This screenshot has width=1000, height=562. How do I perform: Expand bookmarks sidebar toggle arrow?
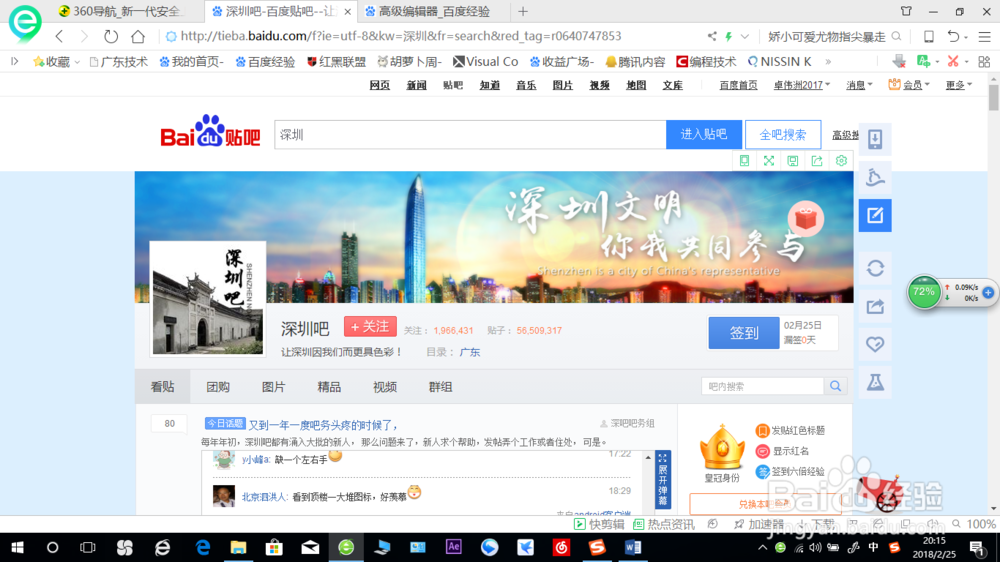point(15,61)
